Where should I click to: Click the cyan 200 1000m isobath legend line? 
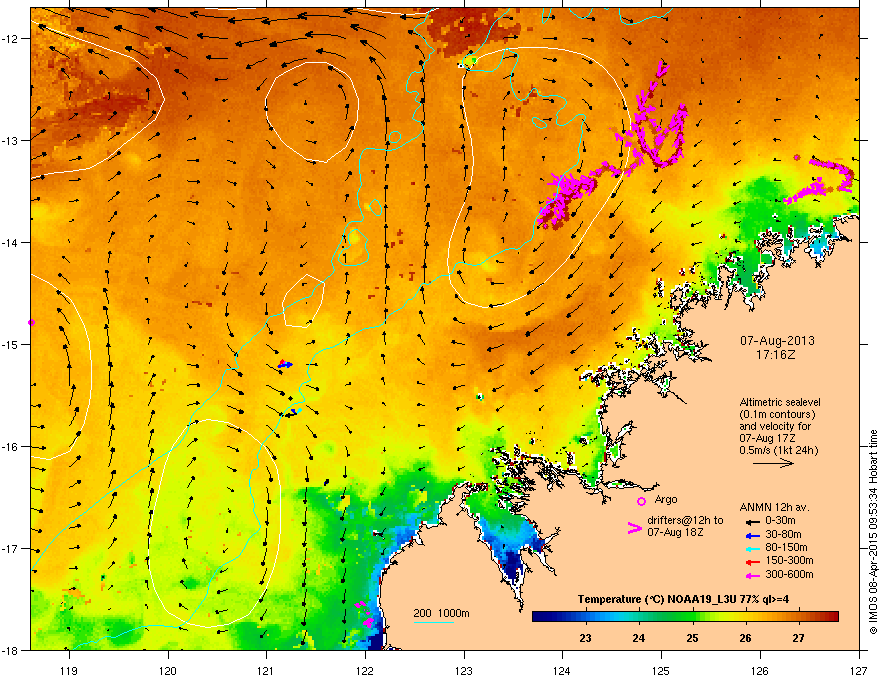point(434,622)
